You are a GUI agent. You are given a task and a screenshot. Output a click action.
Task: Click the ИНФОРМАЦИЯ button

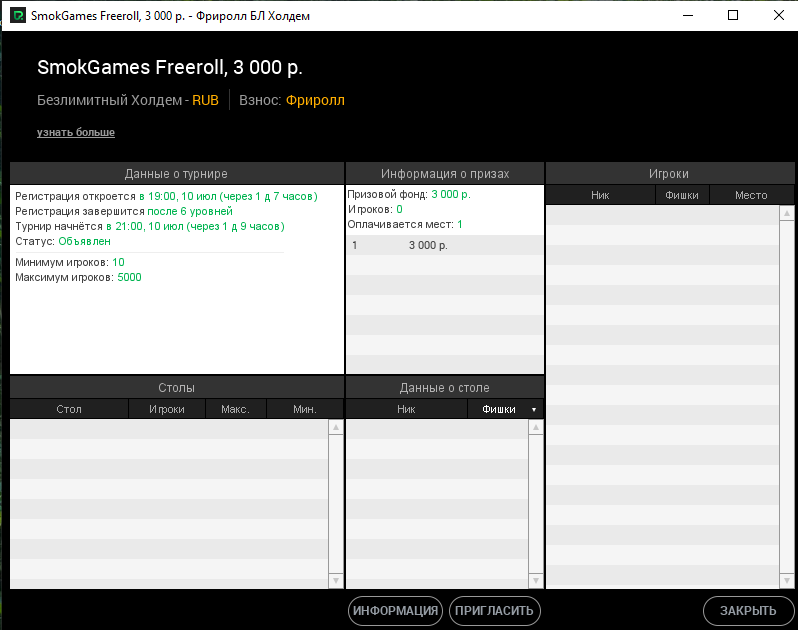(x=395, y=611)
